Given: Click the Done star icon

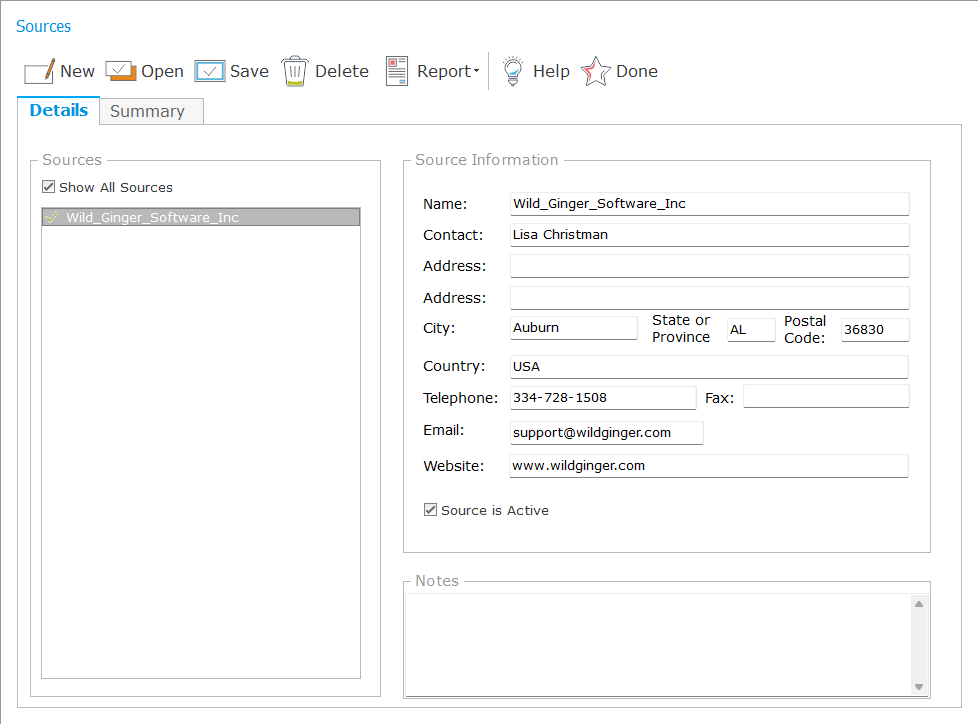Looking at the screenshot, I should (596, 71).
